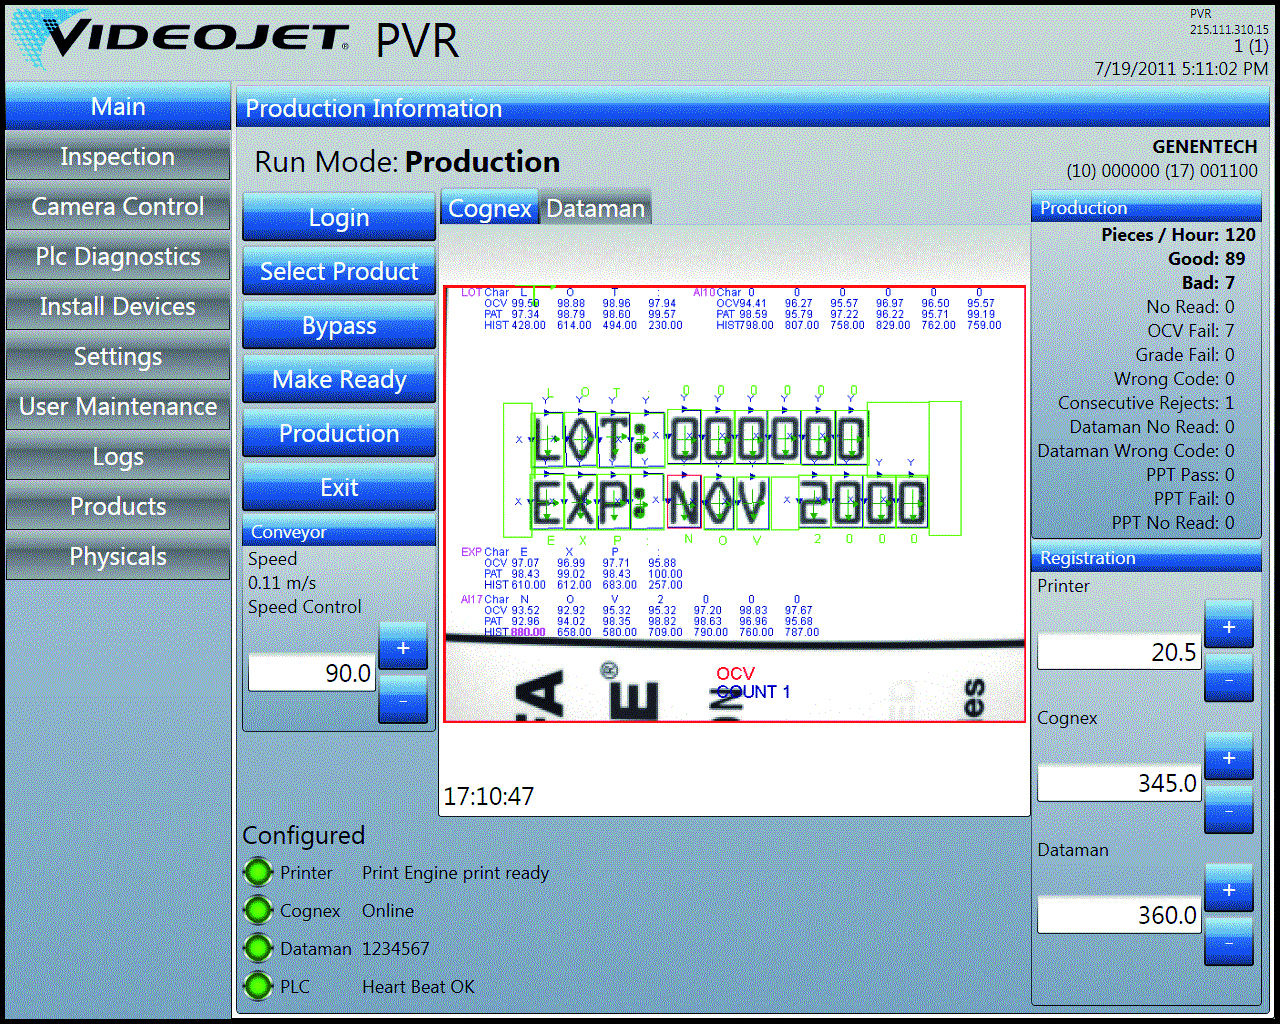Decrease Printer registration with minus button
Image resolution: width=1280 pixels, height=1024 pixels.
click(x=1228, y=680)
